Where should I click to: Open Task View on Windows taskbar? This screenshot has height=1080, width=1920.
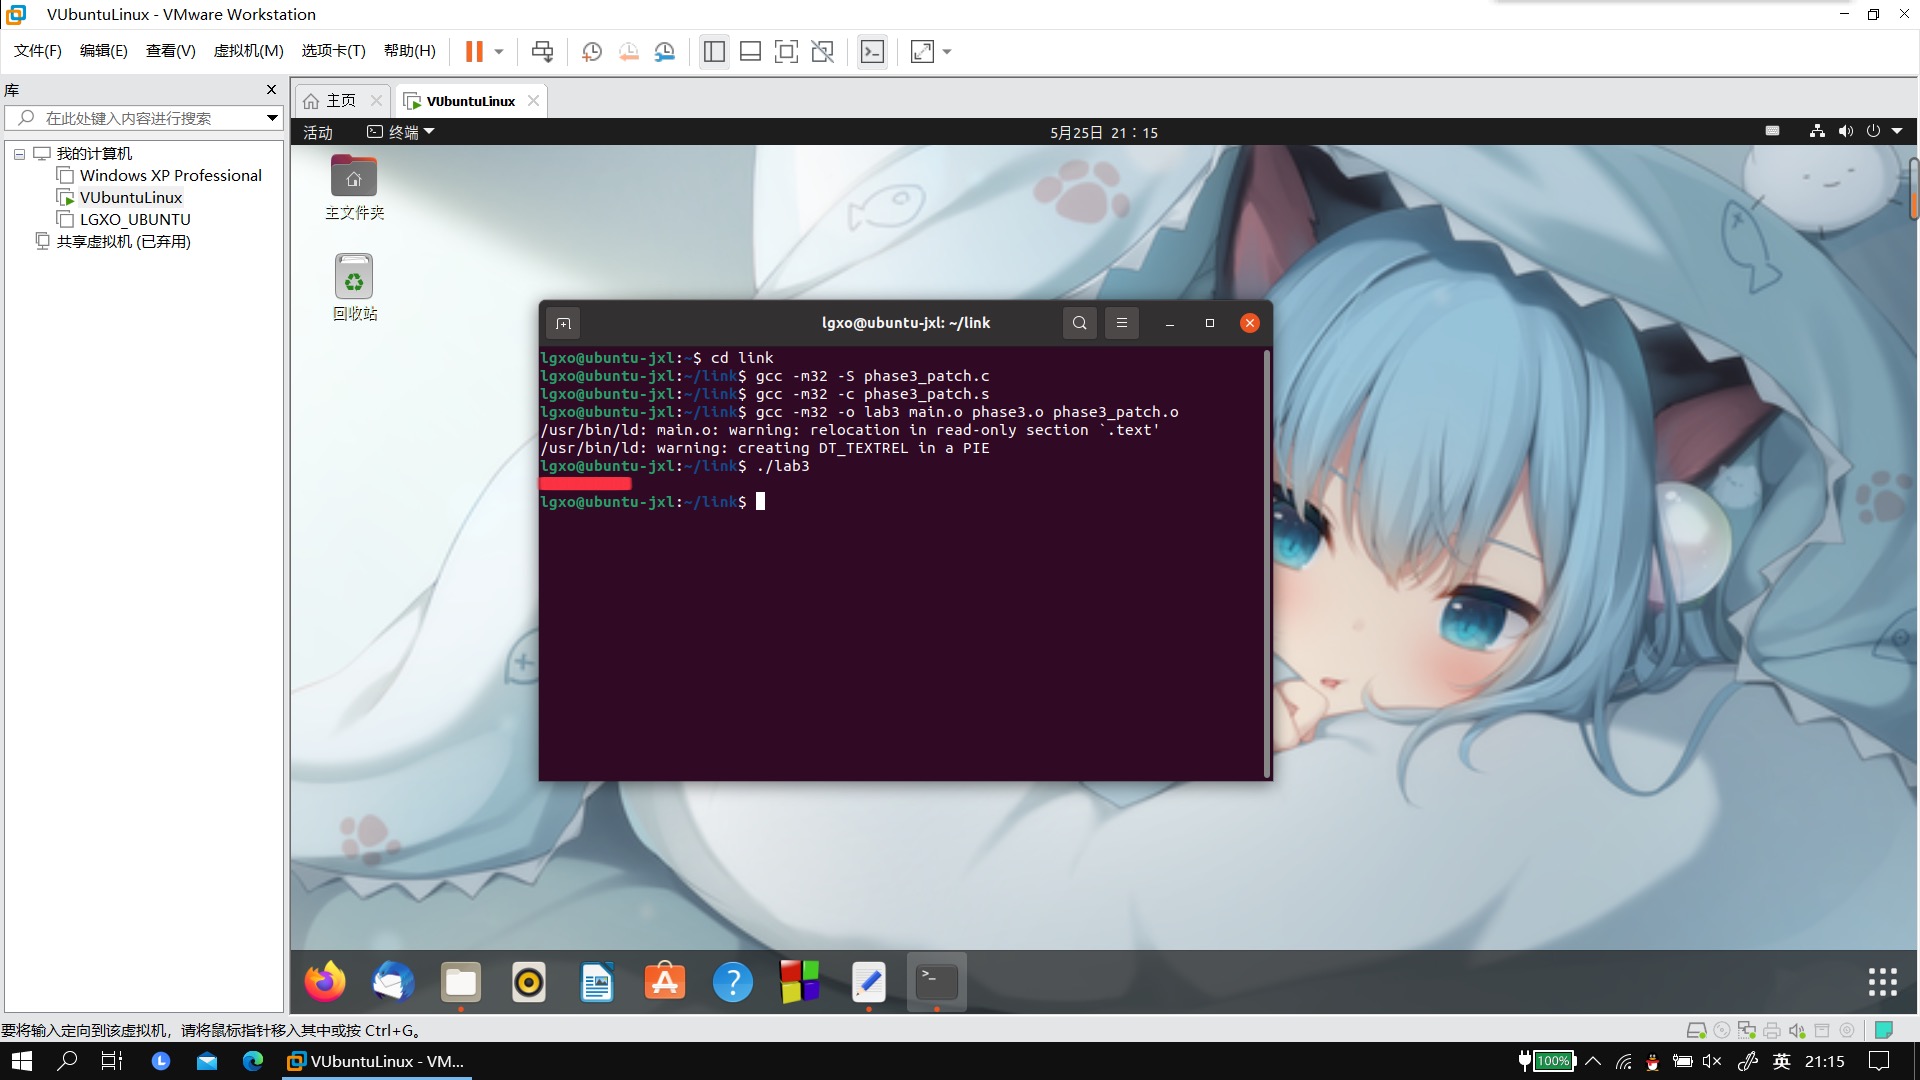tap(112, 1061)
